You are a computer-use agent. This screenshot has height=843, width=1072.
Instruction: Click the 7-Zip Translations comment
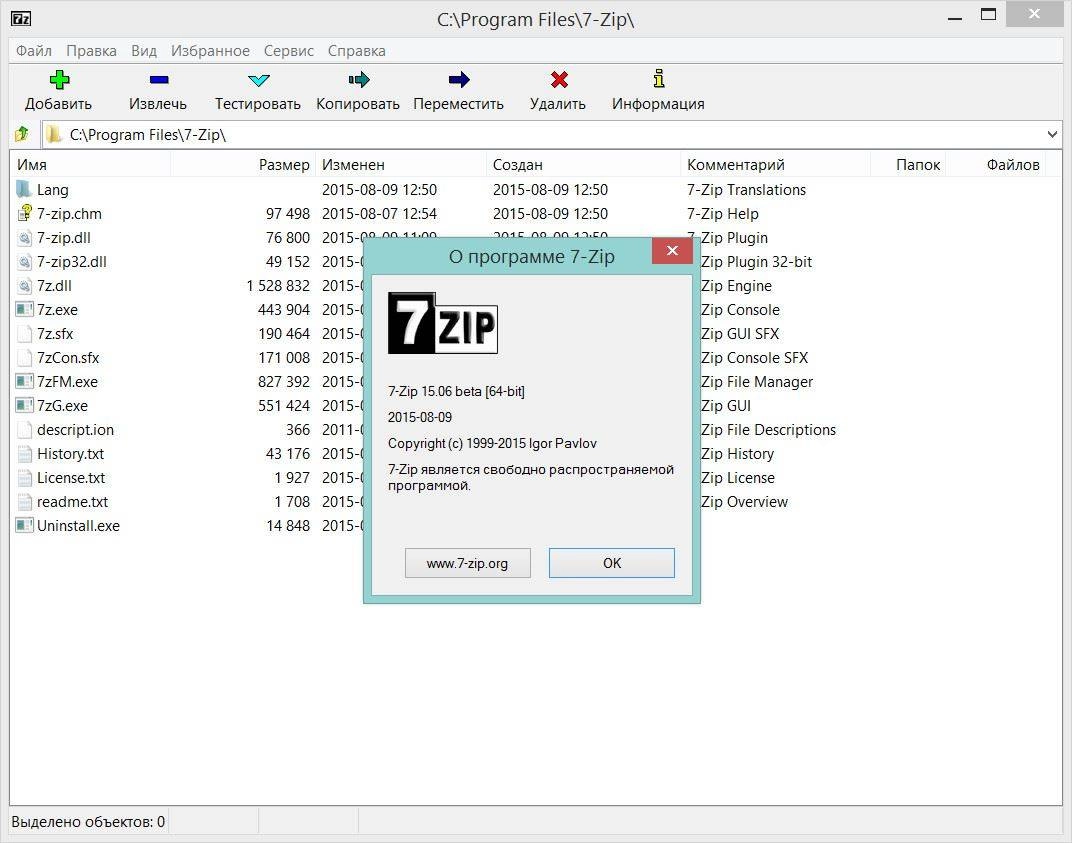[747, 189]
